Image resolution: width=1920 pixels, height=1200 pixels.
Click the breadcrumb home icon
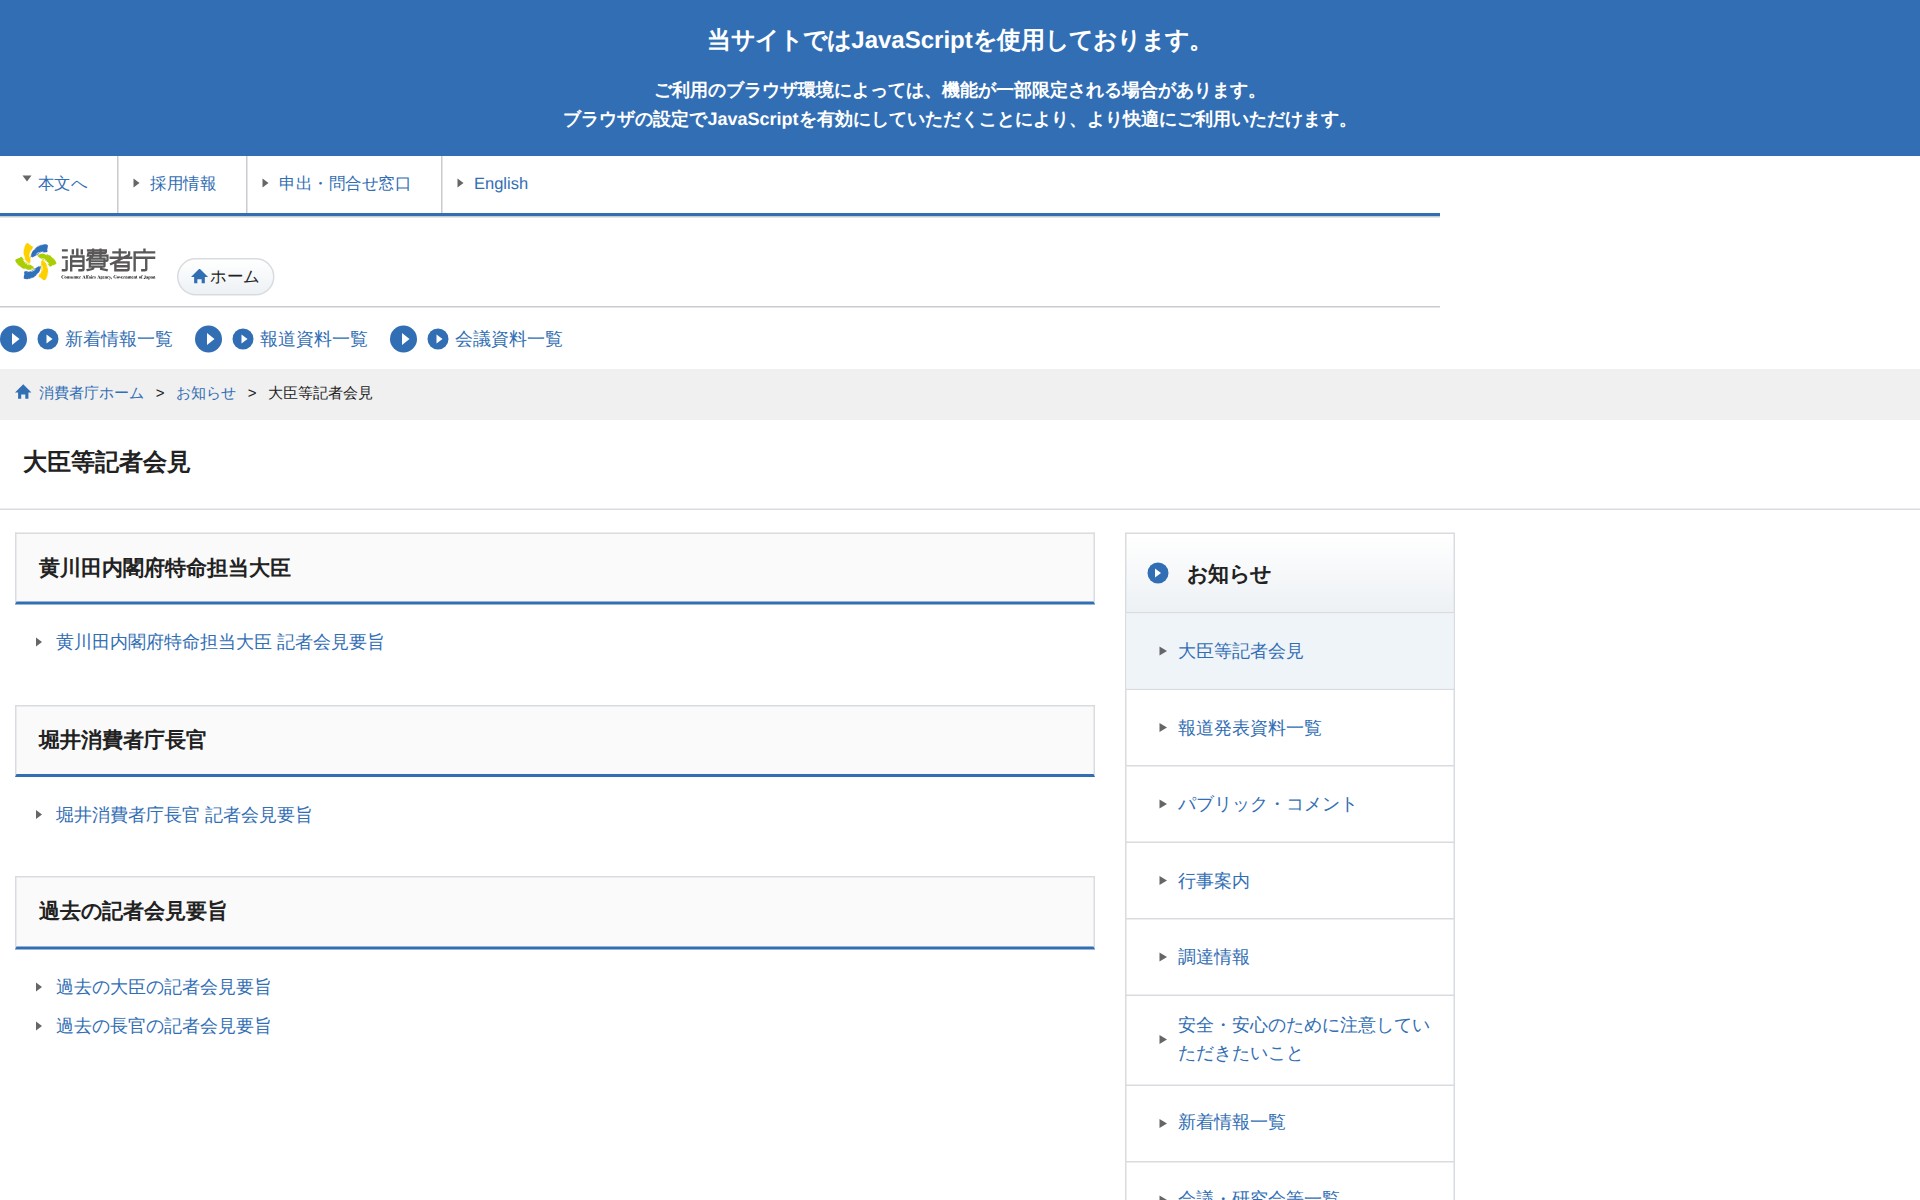click(23, 393)
